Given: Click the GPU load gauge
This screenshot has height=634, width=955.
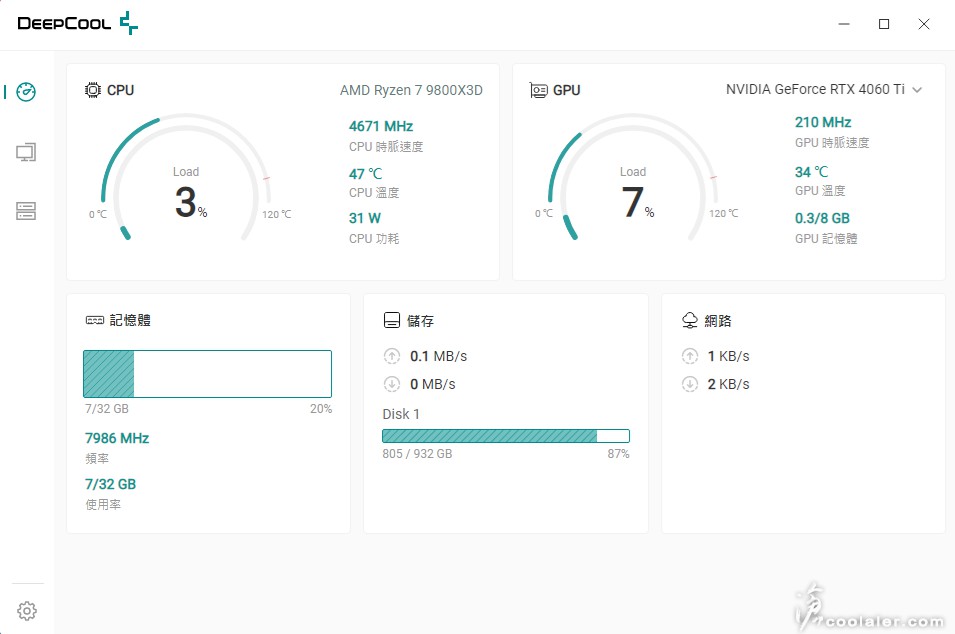Looking at the screenshot, I should point(633,178).
